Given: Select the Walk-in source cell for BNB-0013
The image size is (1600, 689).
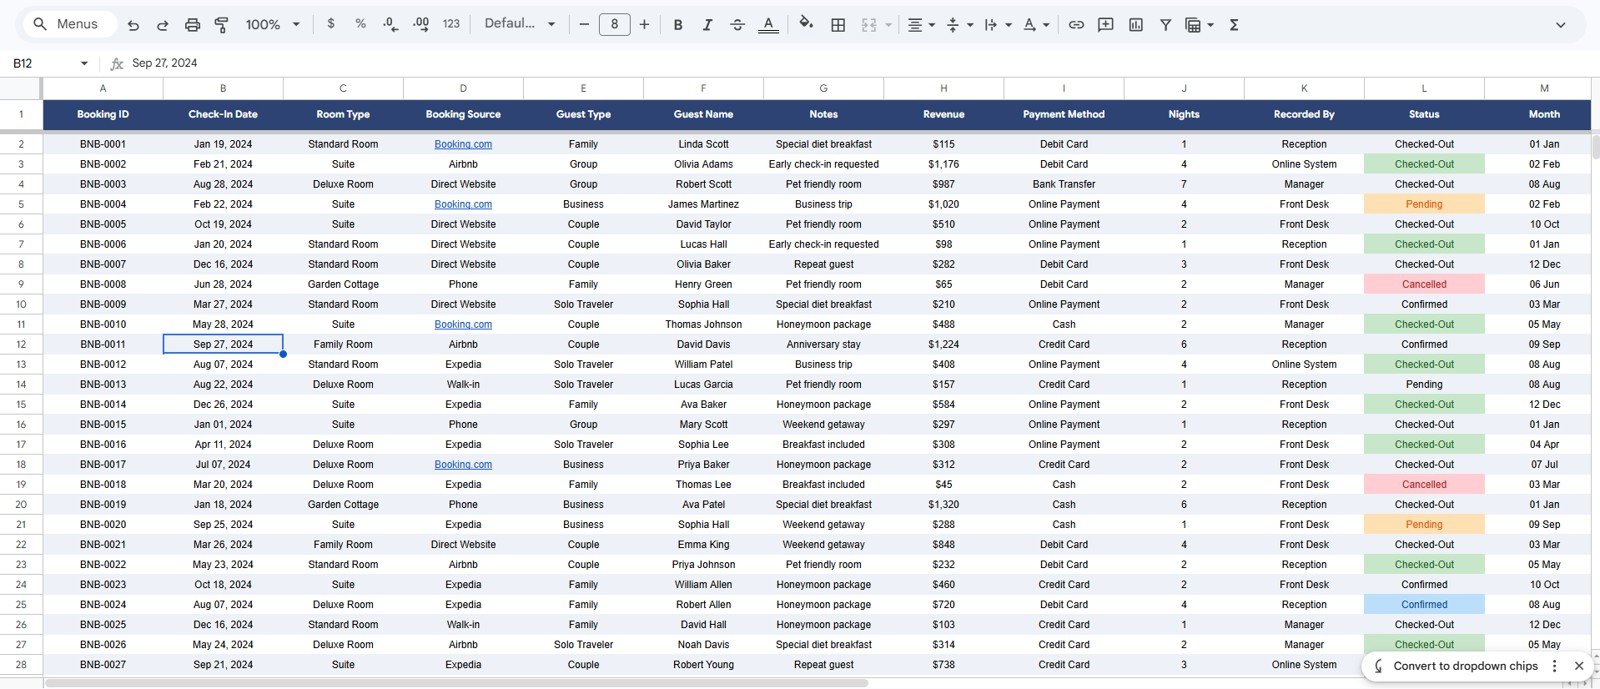Looking at the screenshot, I should 463,384.
